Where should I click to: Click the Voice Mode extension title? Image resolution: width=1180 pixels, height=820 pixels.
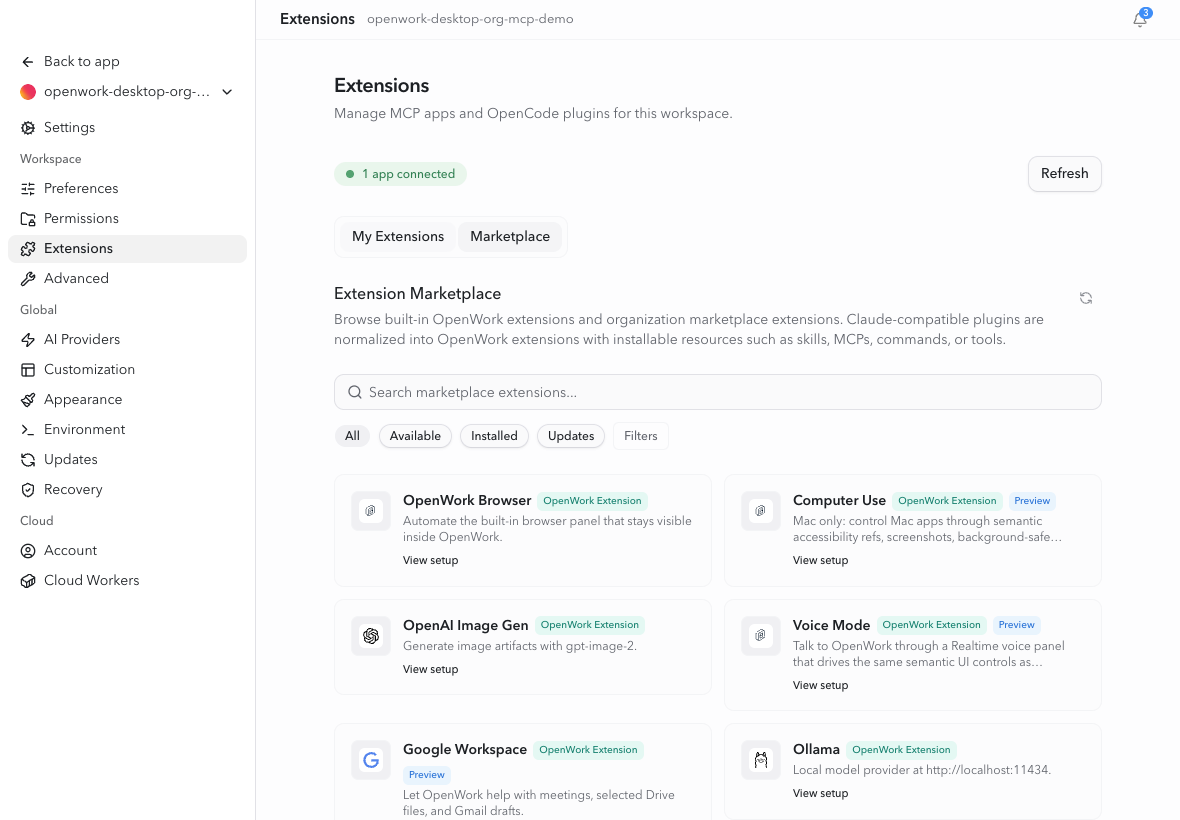click(831, 625)
